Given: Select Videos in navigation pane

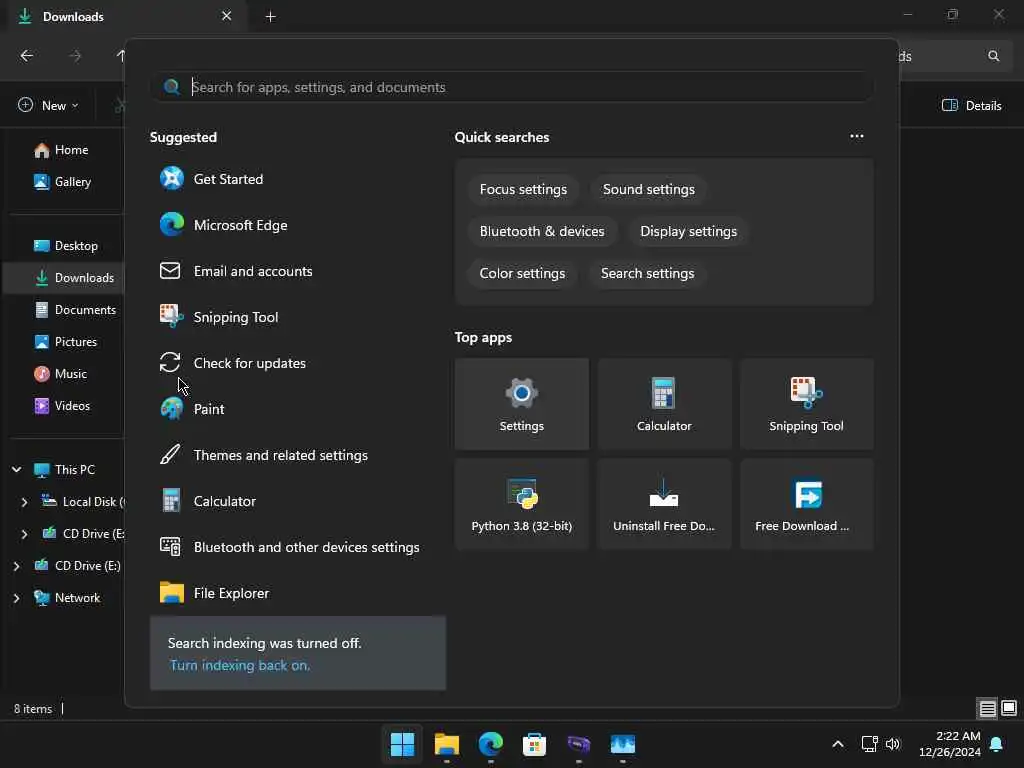Looking at the screenshot, I should [63, 406].
